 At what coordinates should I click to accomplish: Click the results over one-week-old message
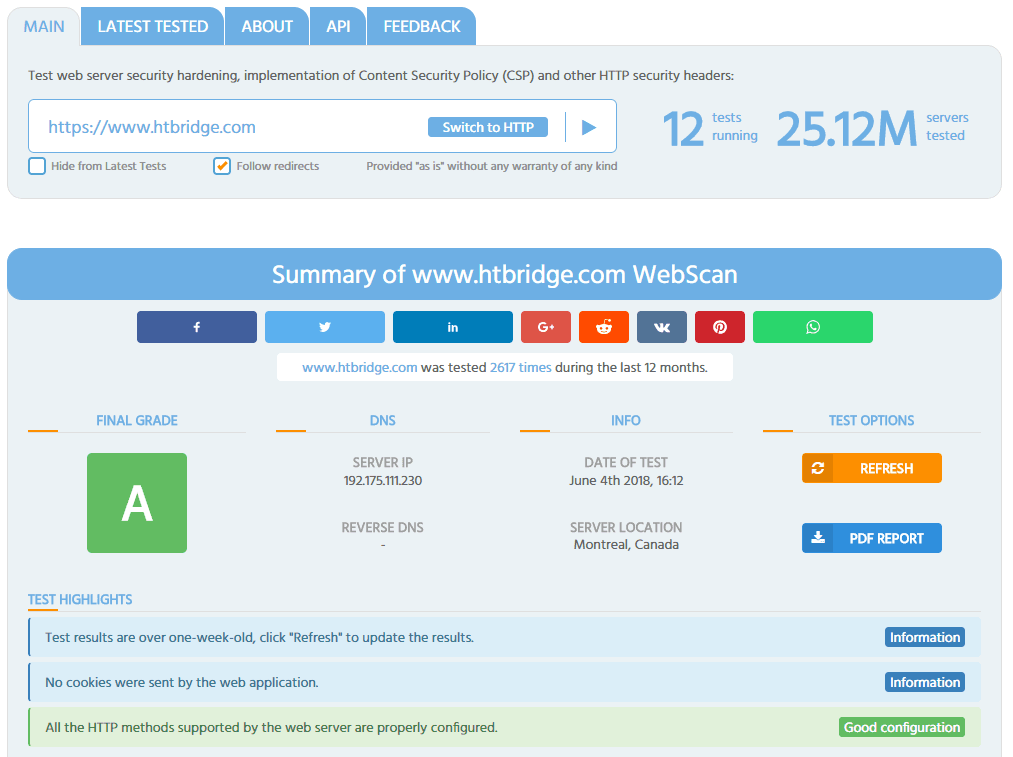[x=260, y=638]
